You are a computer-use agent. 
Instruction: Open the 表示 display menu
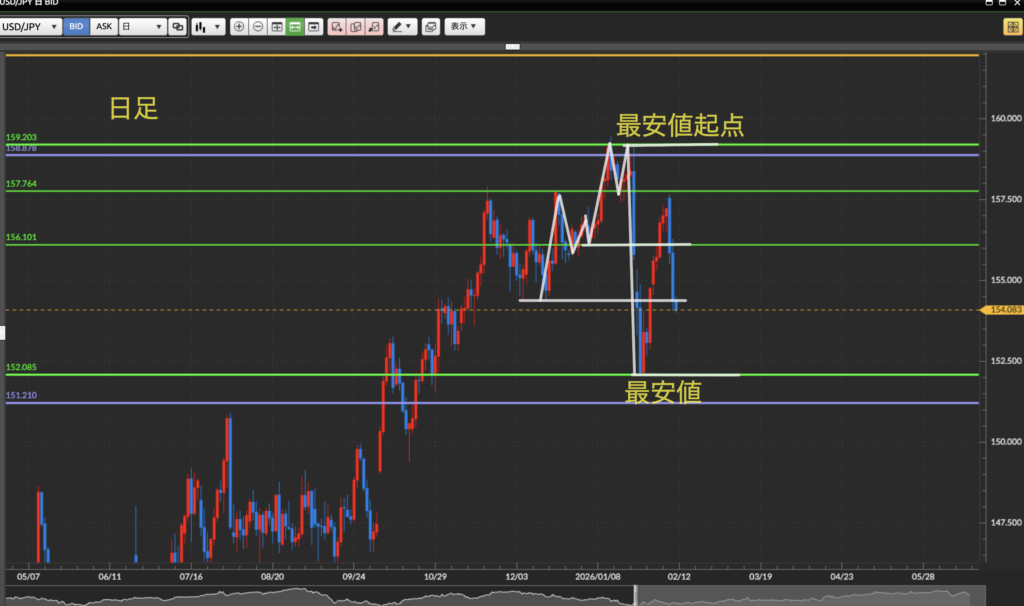(x=464, y=27)
